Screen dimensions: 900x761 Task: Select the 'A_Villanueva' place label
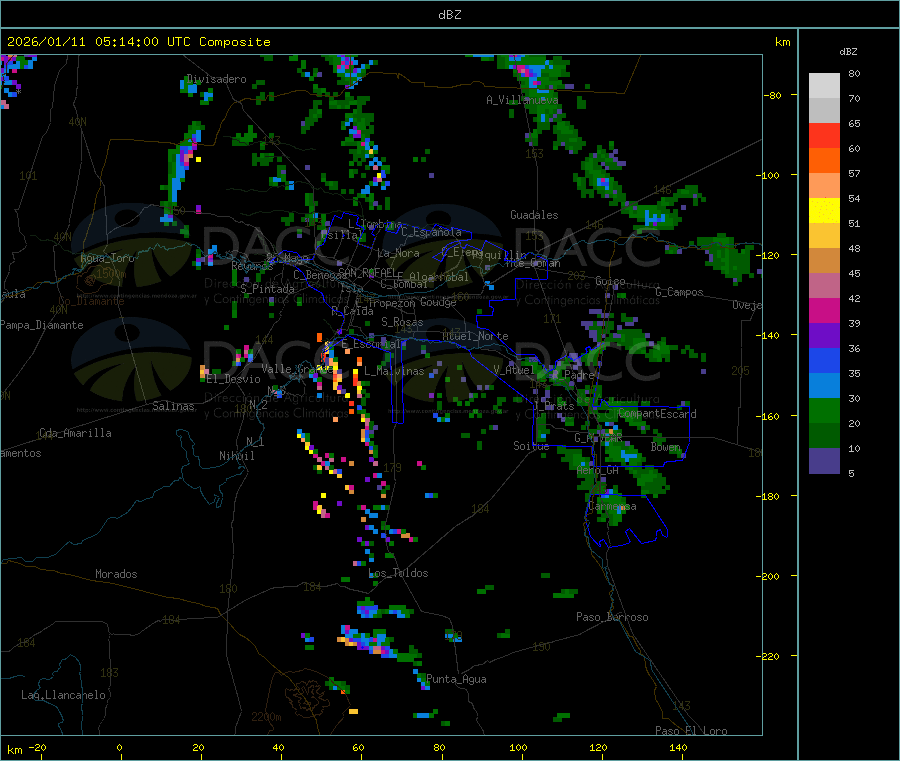522,100
